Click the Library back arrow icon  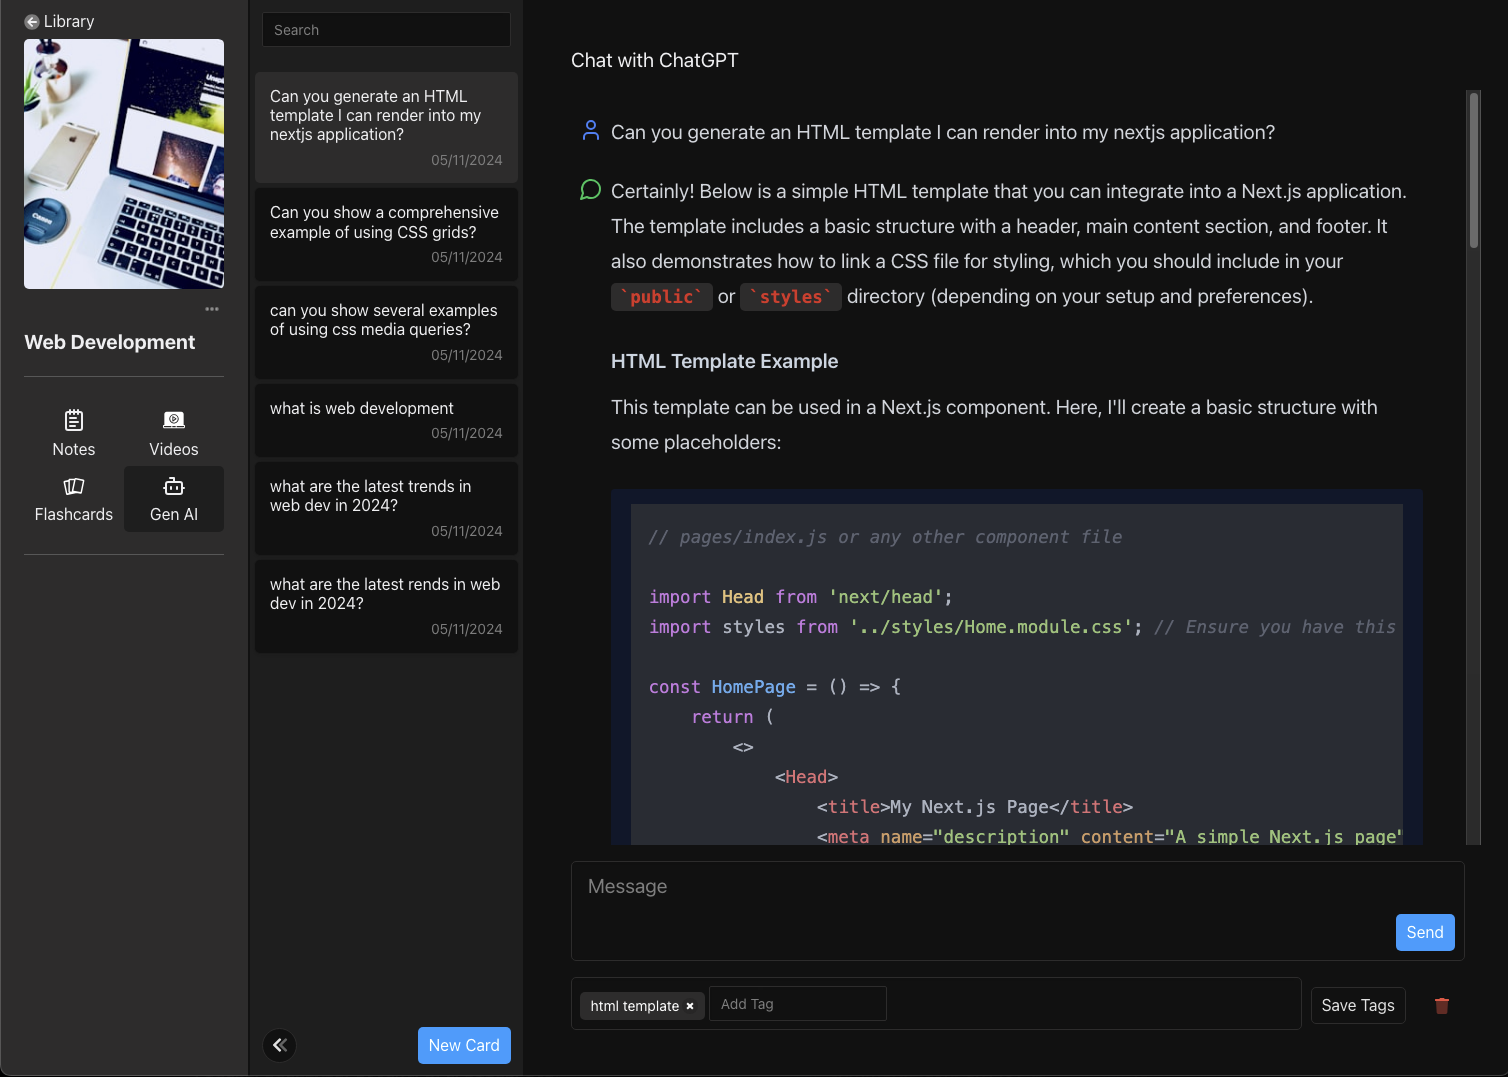(32, 22)
